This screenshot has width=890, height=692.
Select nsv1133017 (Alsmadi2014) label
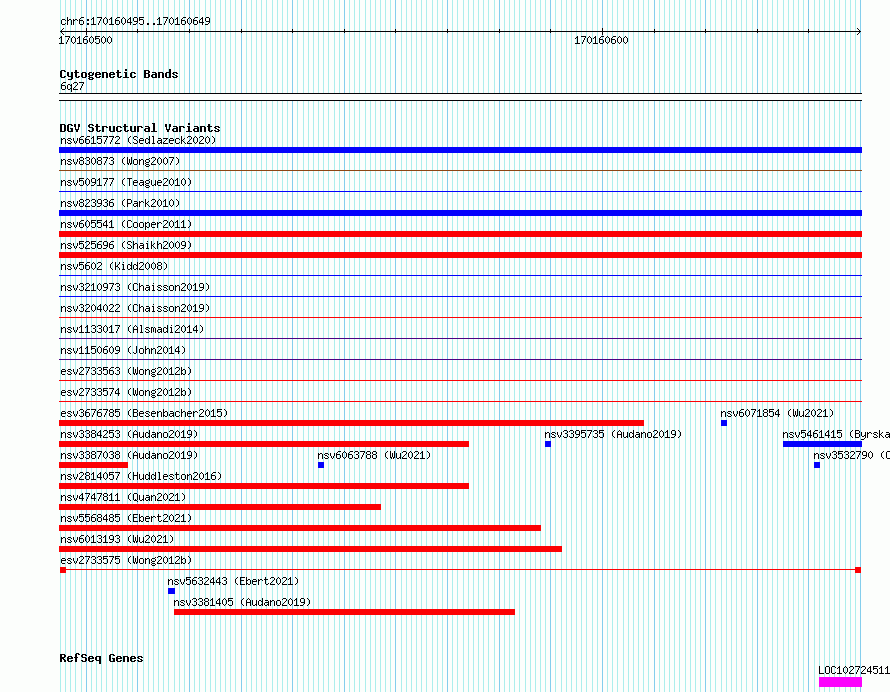(132, 329)
